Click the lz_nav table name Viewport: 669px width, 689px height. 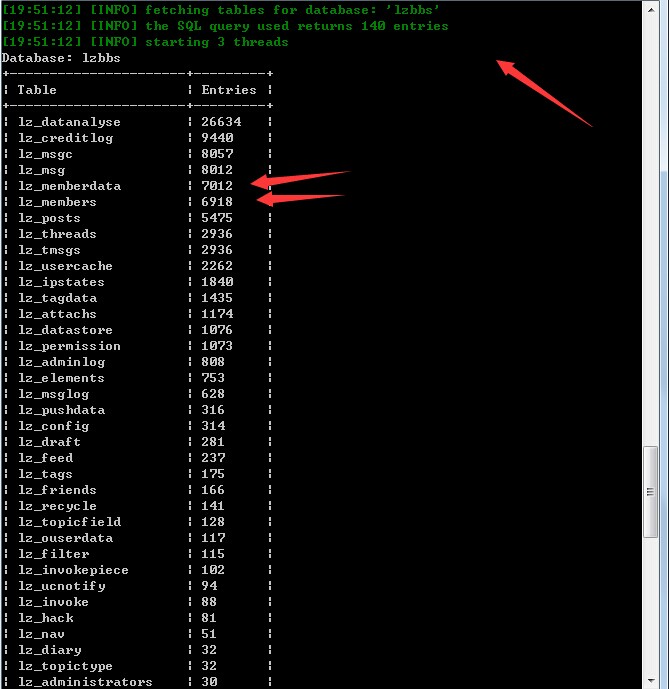point(41,634)
